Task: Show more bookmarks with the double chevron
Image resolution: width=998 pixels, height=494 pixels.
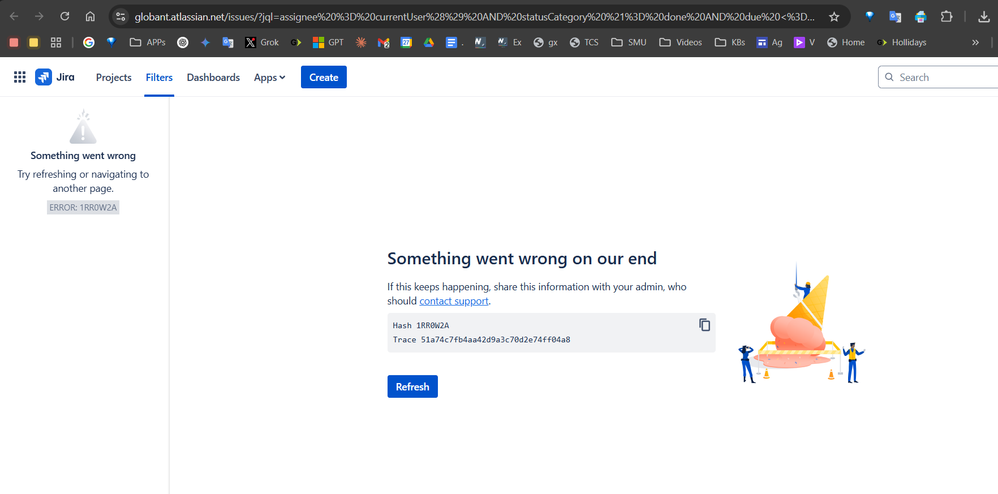Action: [x=975, y=43]
